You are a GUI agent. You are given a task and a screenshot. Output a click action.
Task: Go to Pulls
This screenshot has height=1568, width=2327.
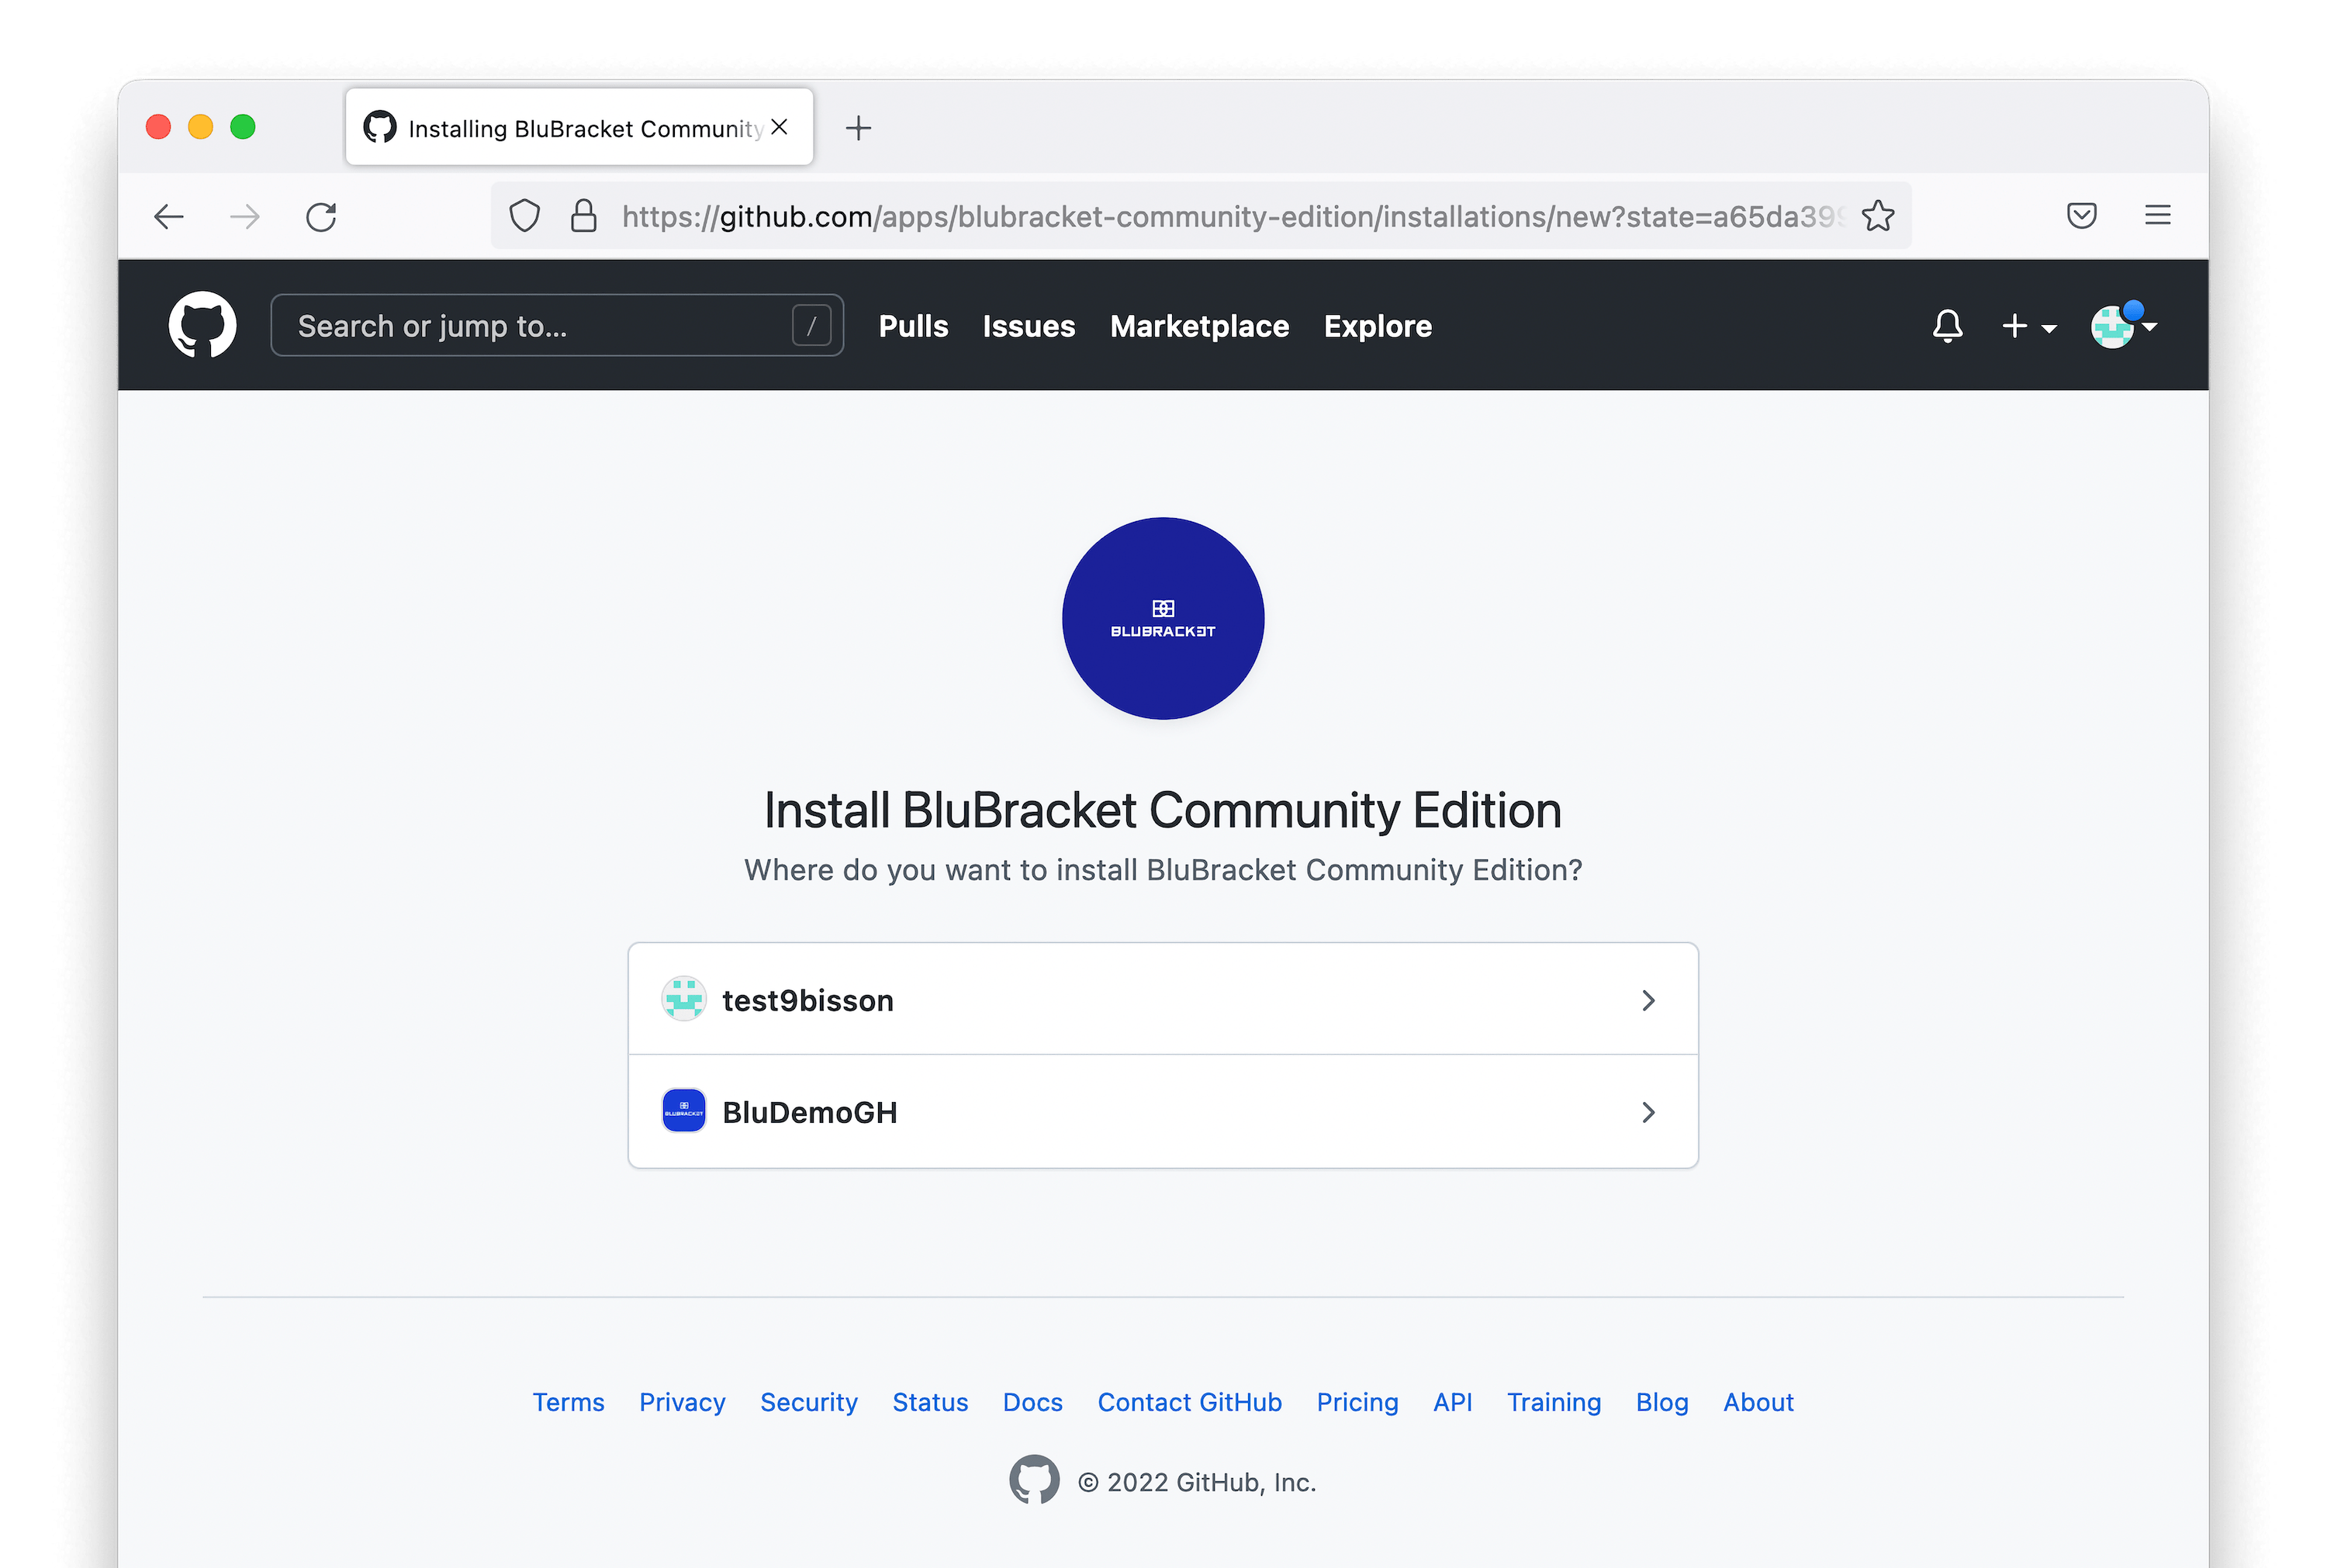[x=913, y=326]
